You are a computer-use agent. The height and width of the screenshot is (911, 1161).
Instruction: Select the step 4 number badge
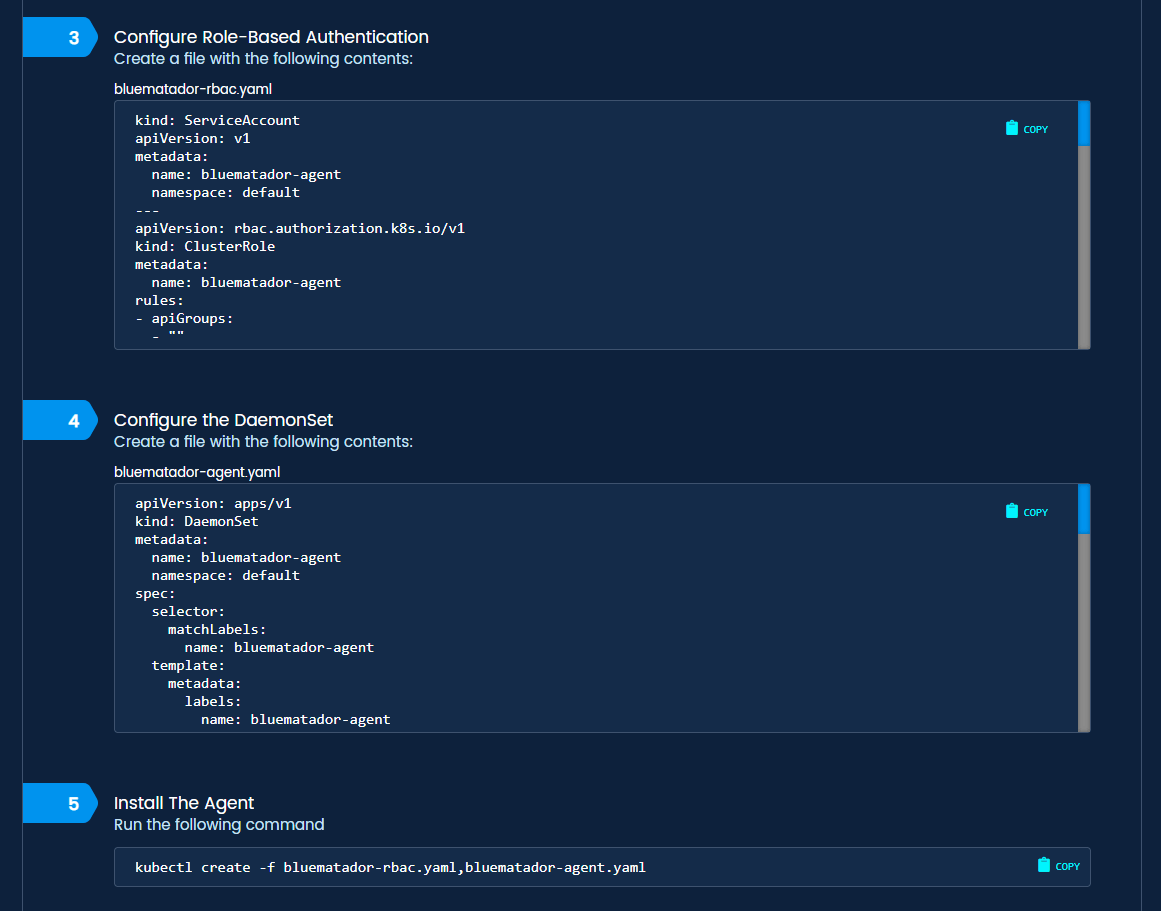(73, 421)
